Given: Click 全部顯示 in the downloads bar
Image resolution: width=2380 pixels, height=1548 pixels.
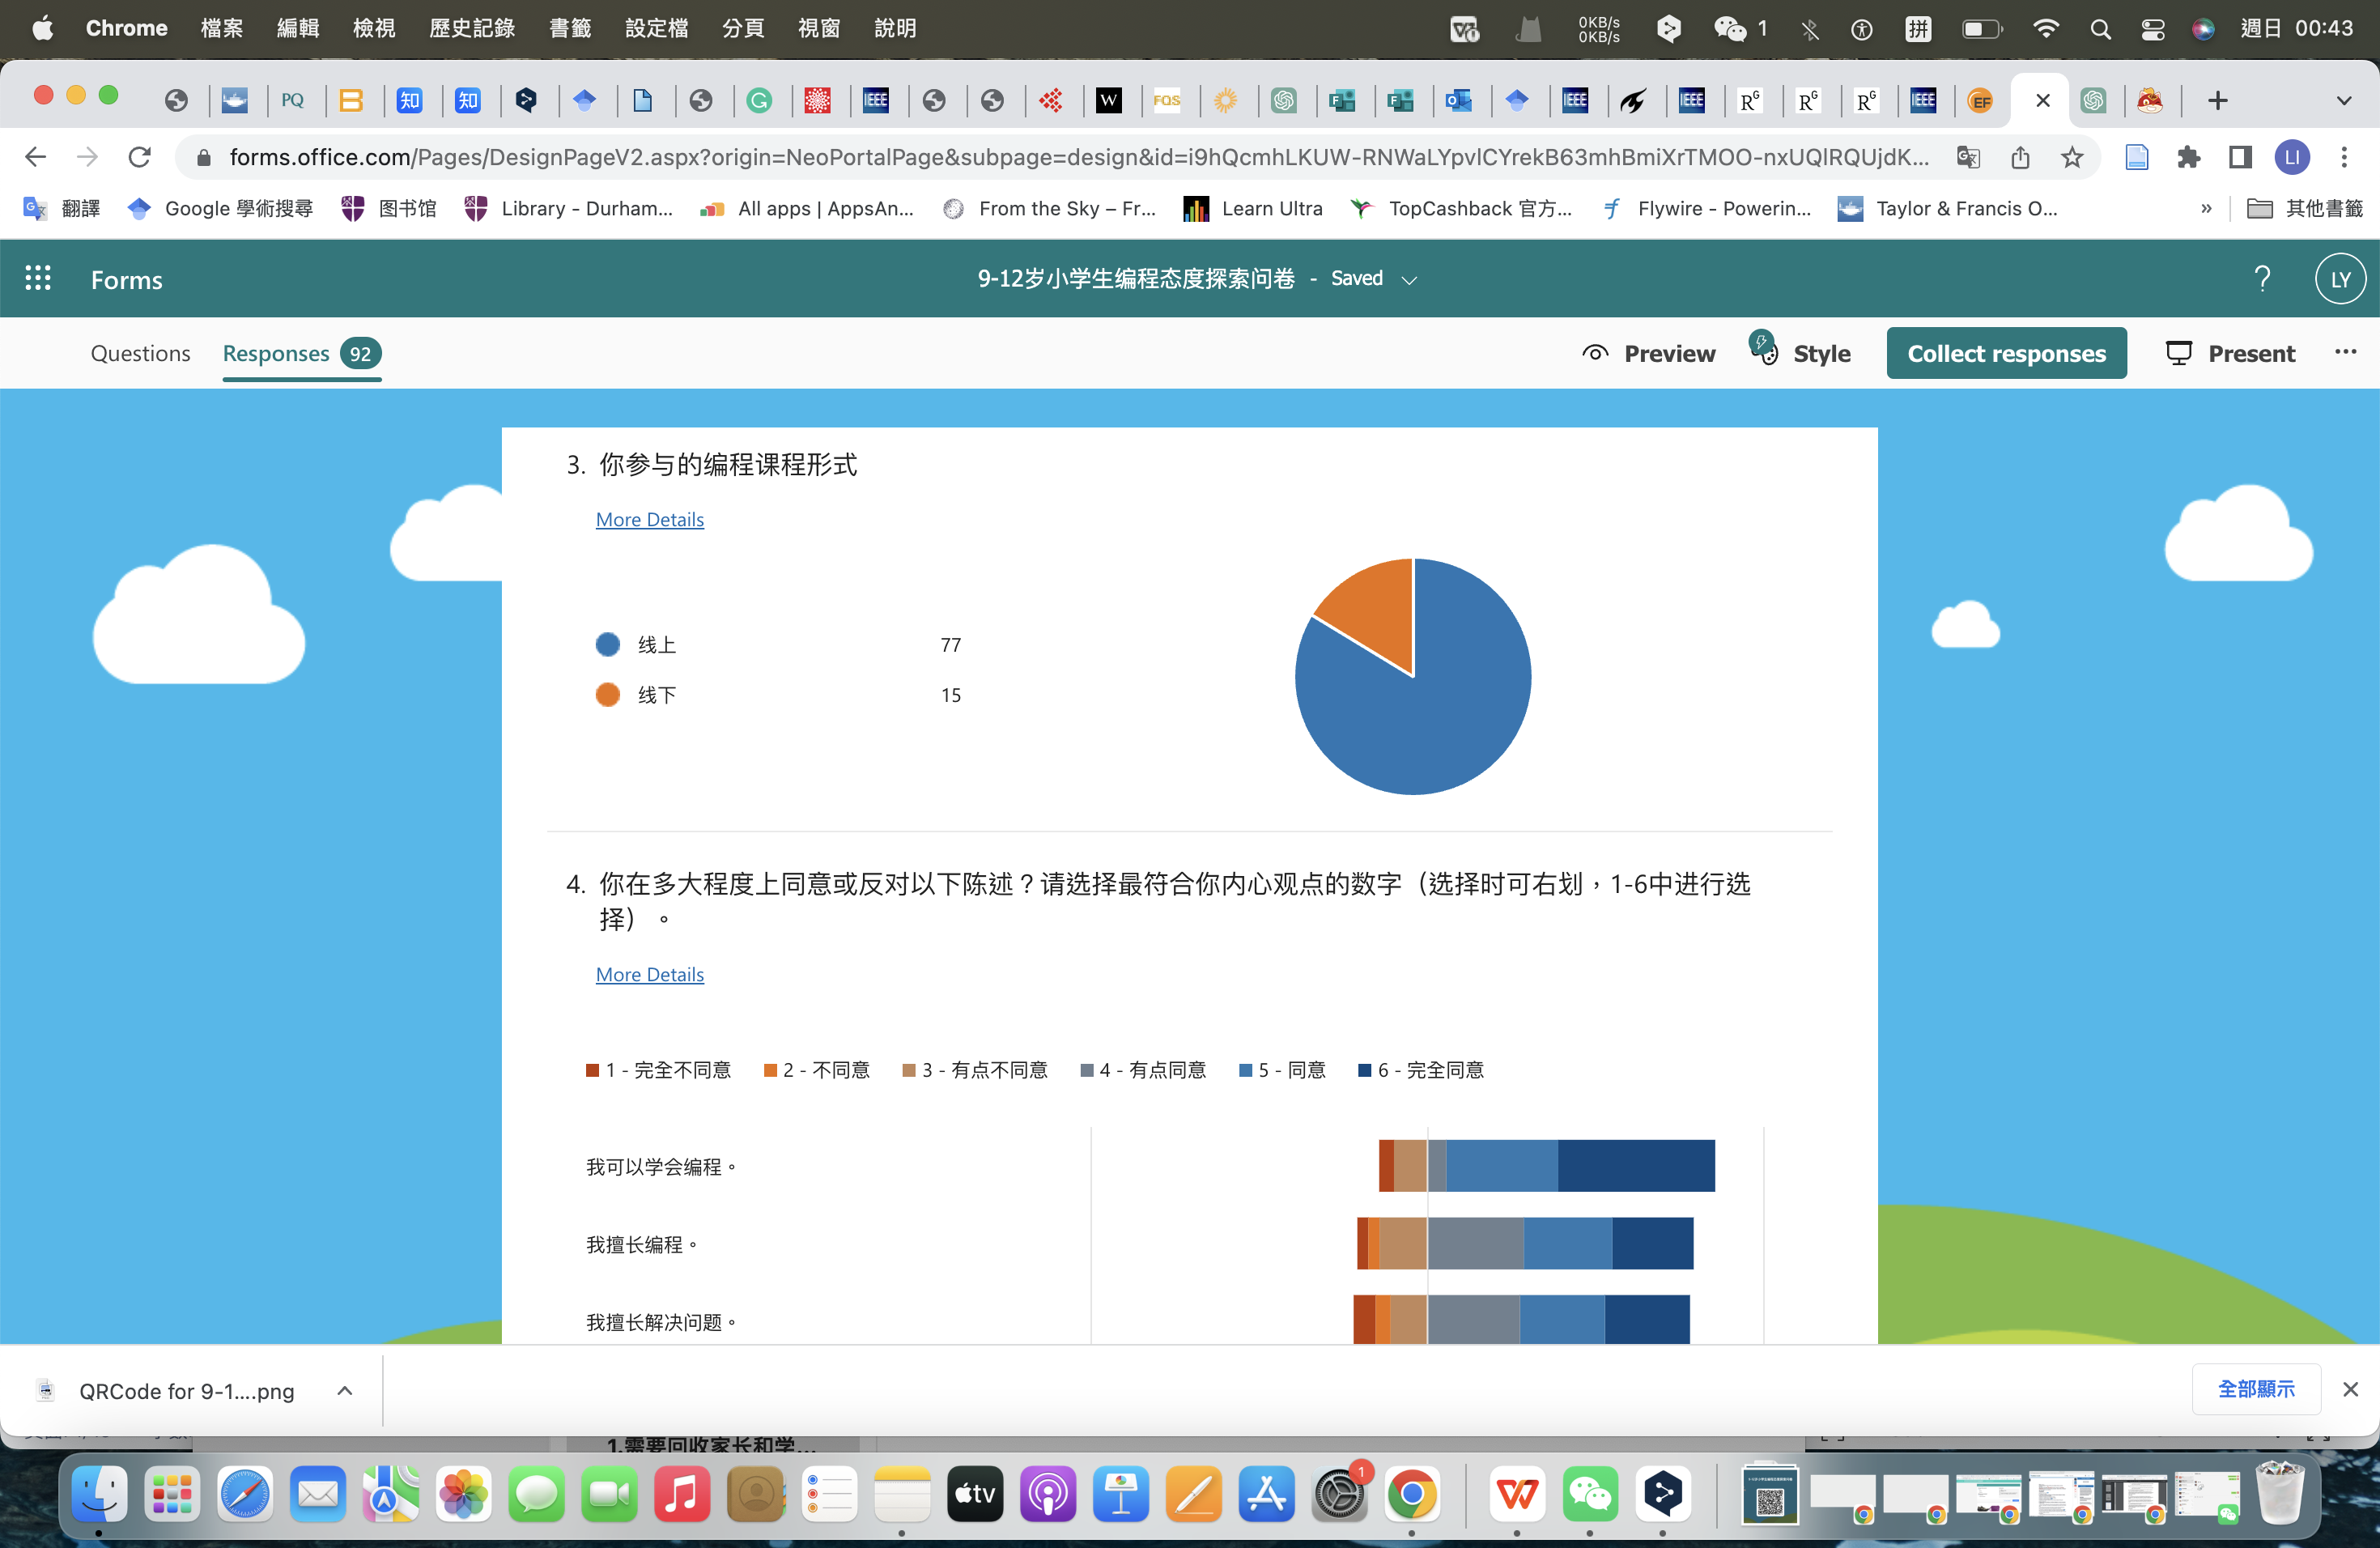Looking at the screenshot, I should (x=2256, y=1389).
